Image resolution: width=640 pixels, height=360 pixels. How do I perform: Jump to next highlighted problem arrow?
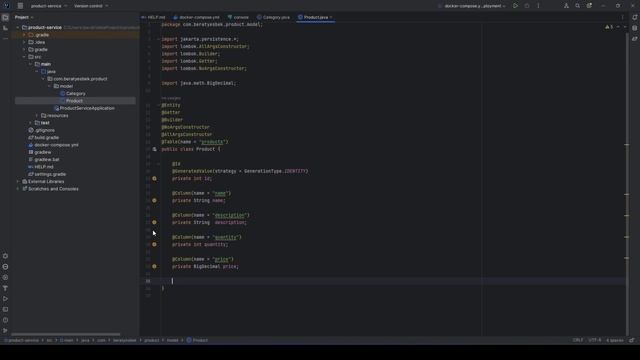click(x=624, y=27)
